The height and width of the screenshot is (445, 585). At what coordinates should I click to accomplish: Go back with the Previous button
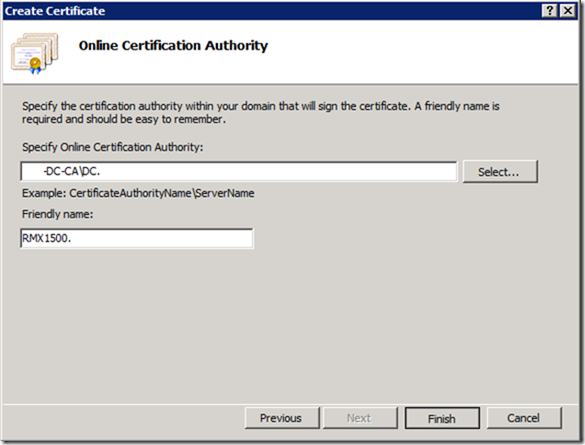pos(282,418)
